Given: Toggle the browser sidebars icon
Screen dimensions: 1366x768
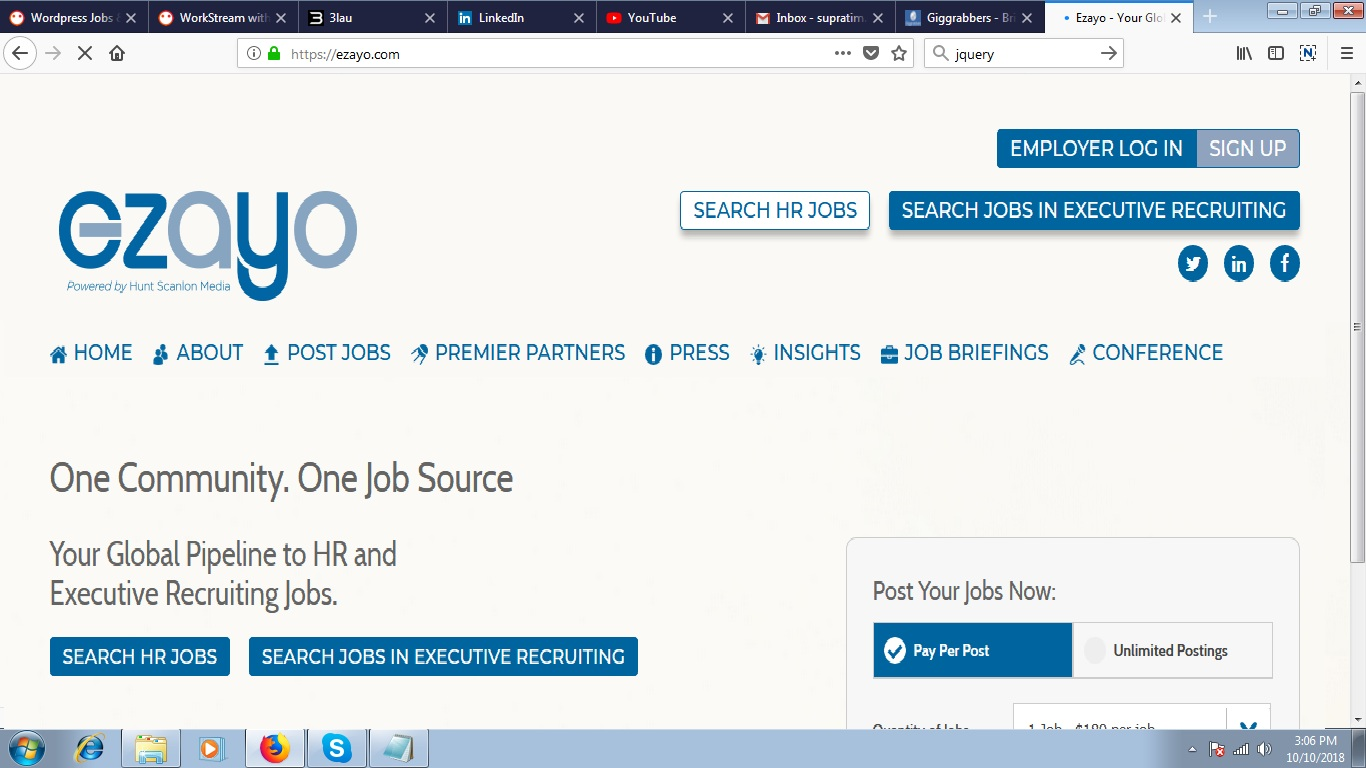Looking at the screenshot, I should 1276,54.
